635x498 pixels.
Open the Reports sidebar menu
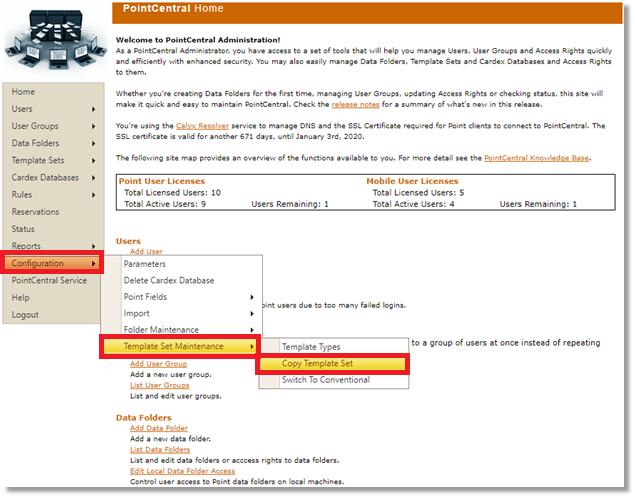(x=26, y=246)
